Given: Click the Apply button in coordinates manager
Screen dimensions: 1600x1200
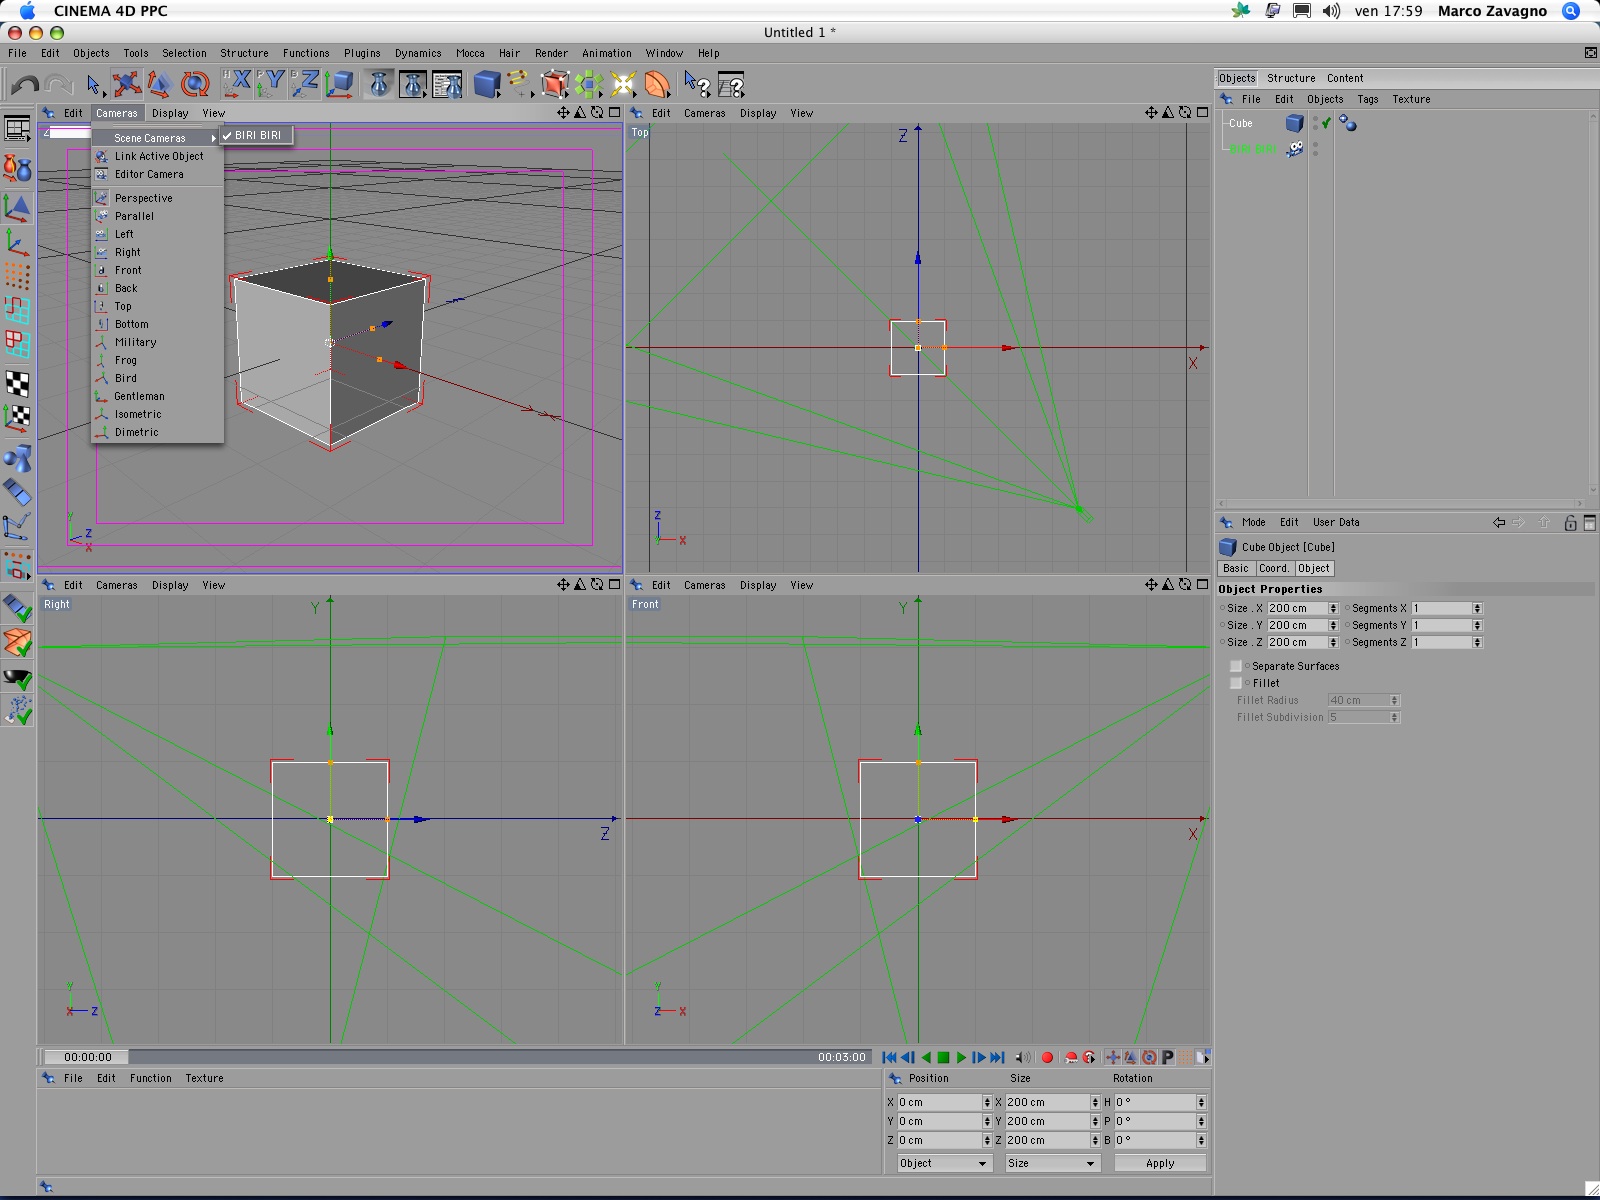Looking at the screenshot, I should coord(1160,1163).
